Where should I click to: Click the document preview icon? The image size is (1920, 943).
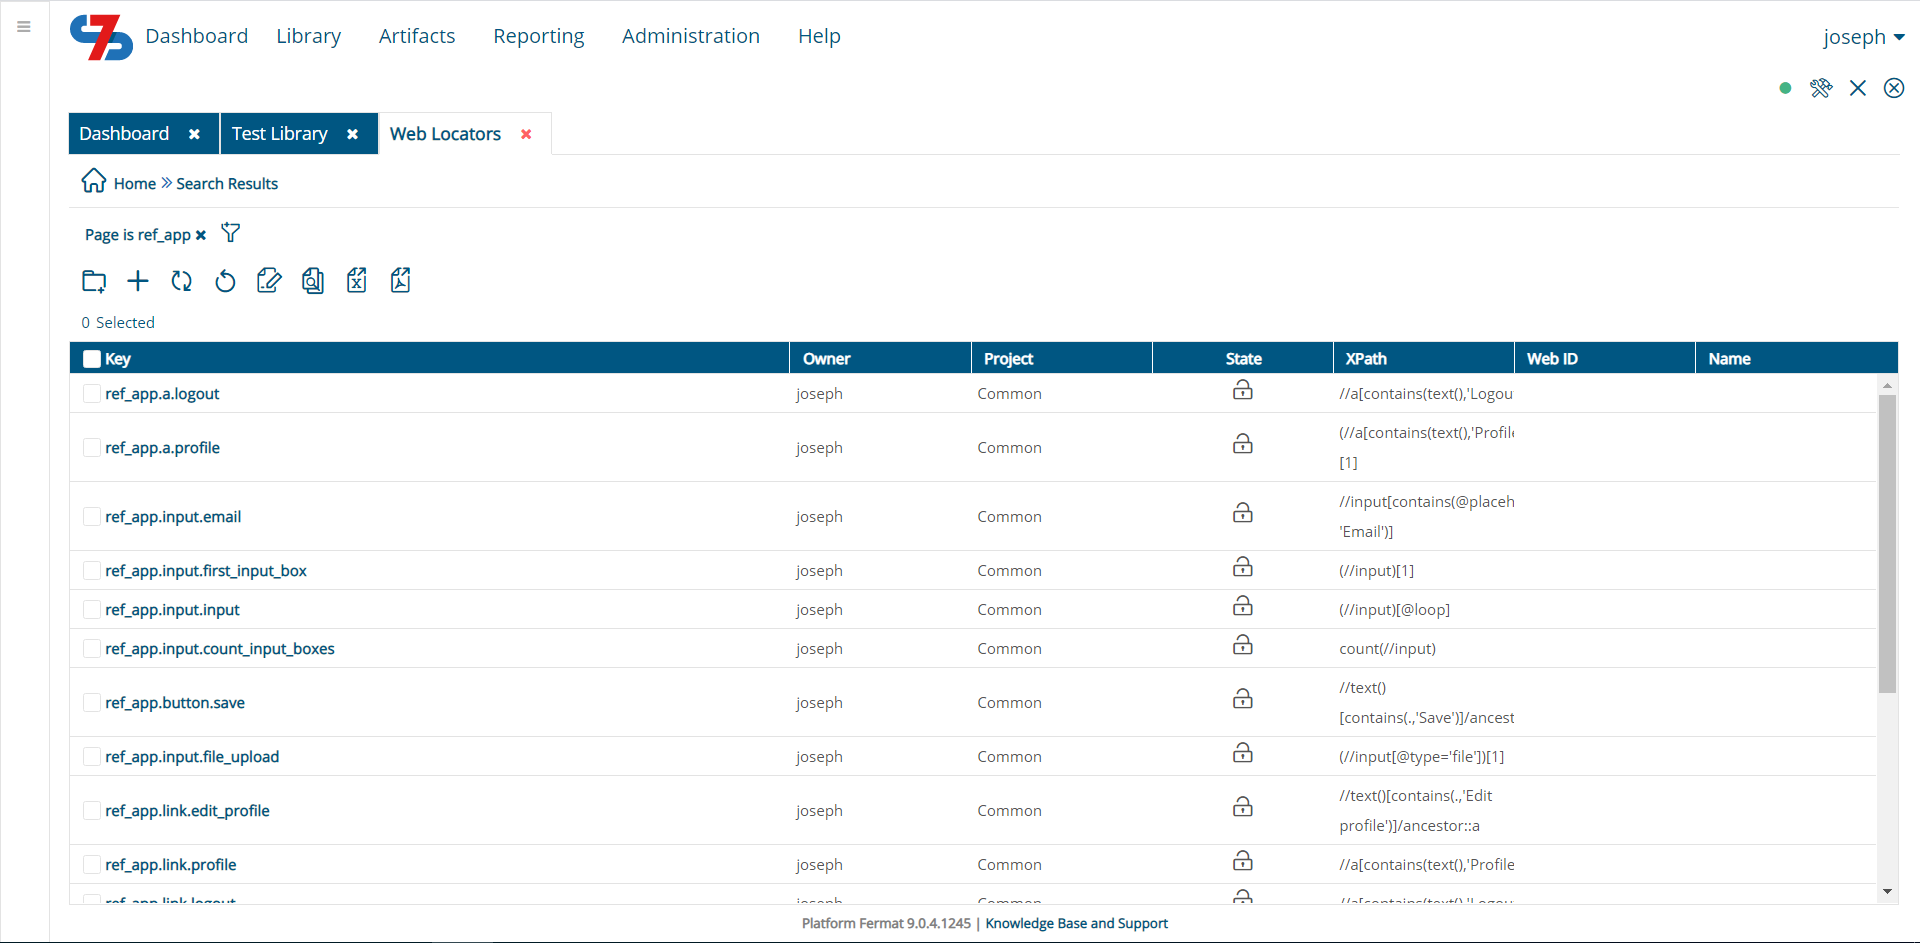313,281
